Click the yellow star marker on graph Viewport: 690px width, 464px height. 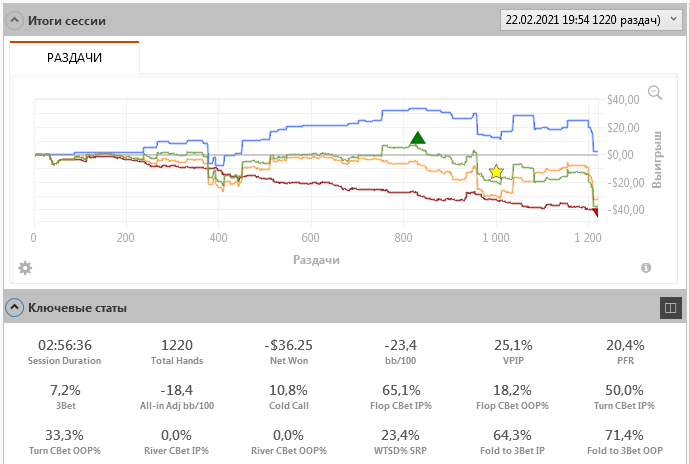[x=496, y=172]
